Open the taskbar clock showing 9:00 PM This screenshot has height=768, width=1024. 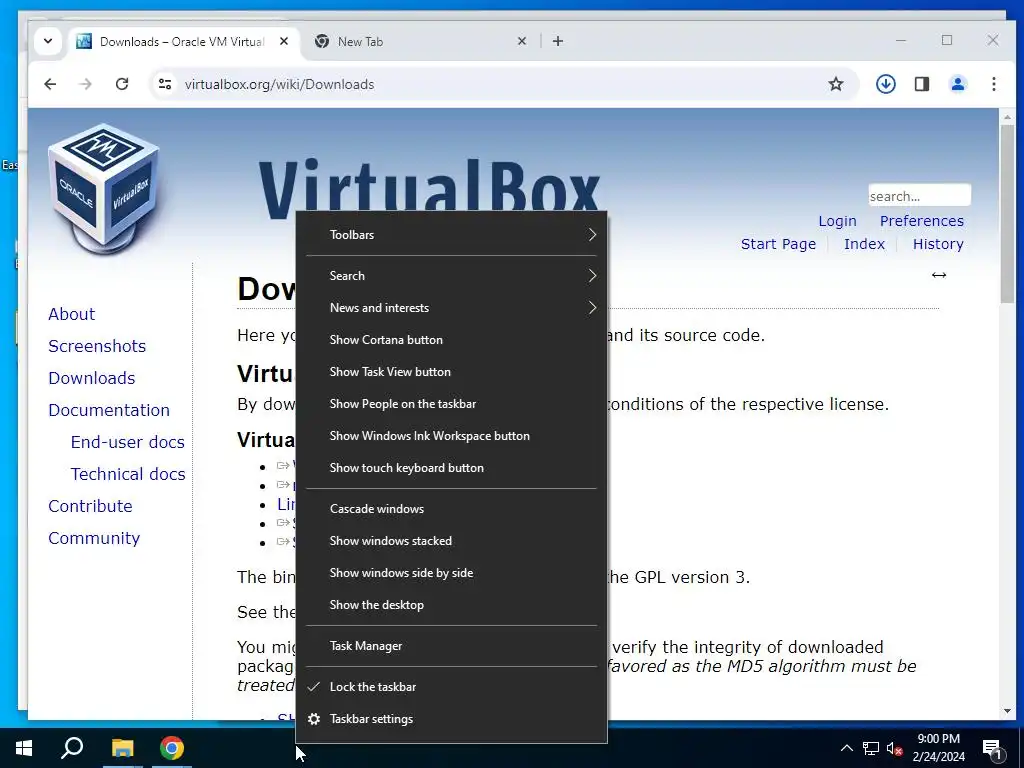coord(938,748)
